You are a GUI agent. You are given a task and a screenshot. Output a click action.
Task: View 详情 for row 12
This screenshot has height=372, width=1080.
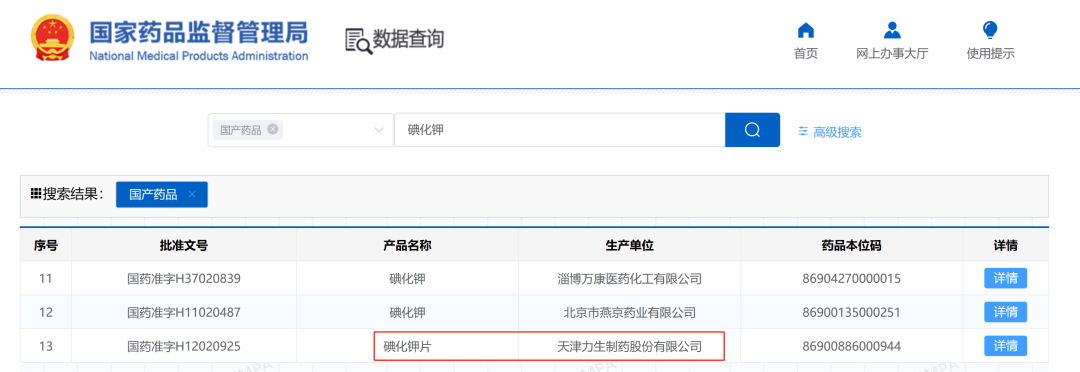pos(1005,312)
